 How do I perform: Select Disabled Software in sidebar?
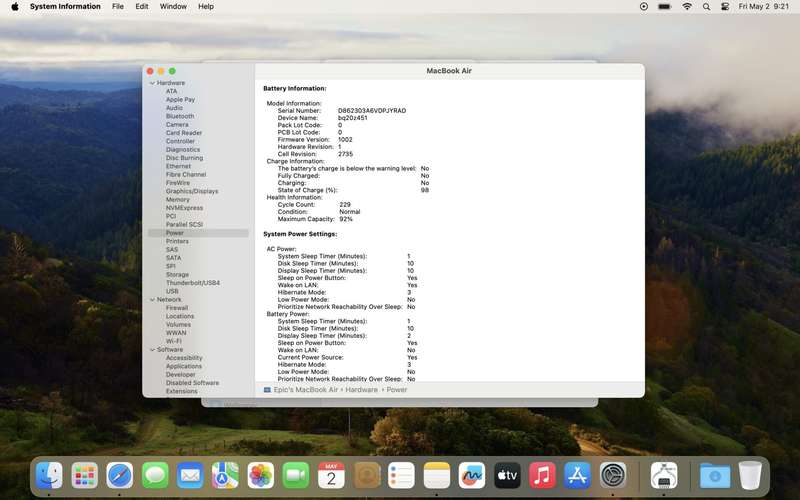[192, 383]
